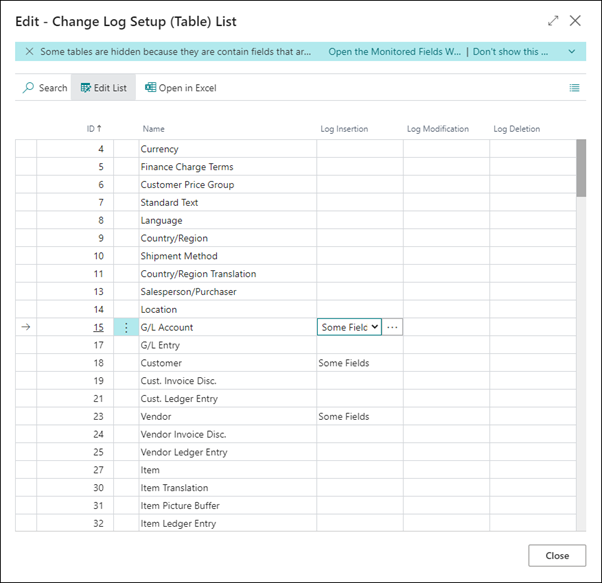This screenshot has height=583, width=602.
Task: Close the dialog with the X icon
Action: [575, 21]
